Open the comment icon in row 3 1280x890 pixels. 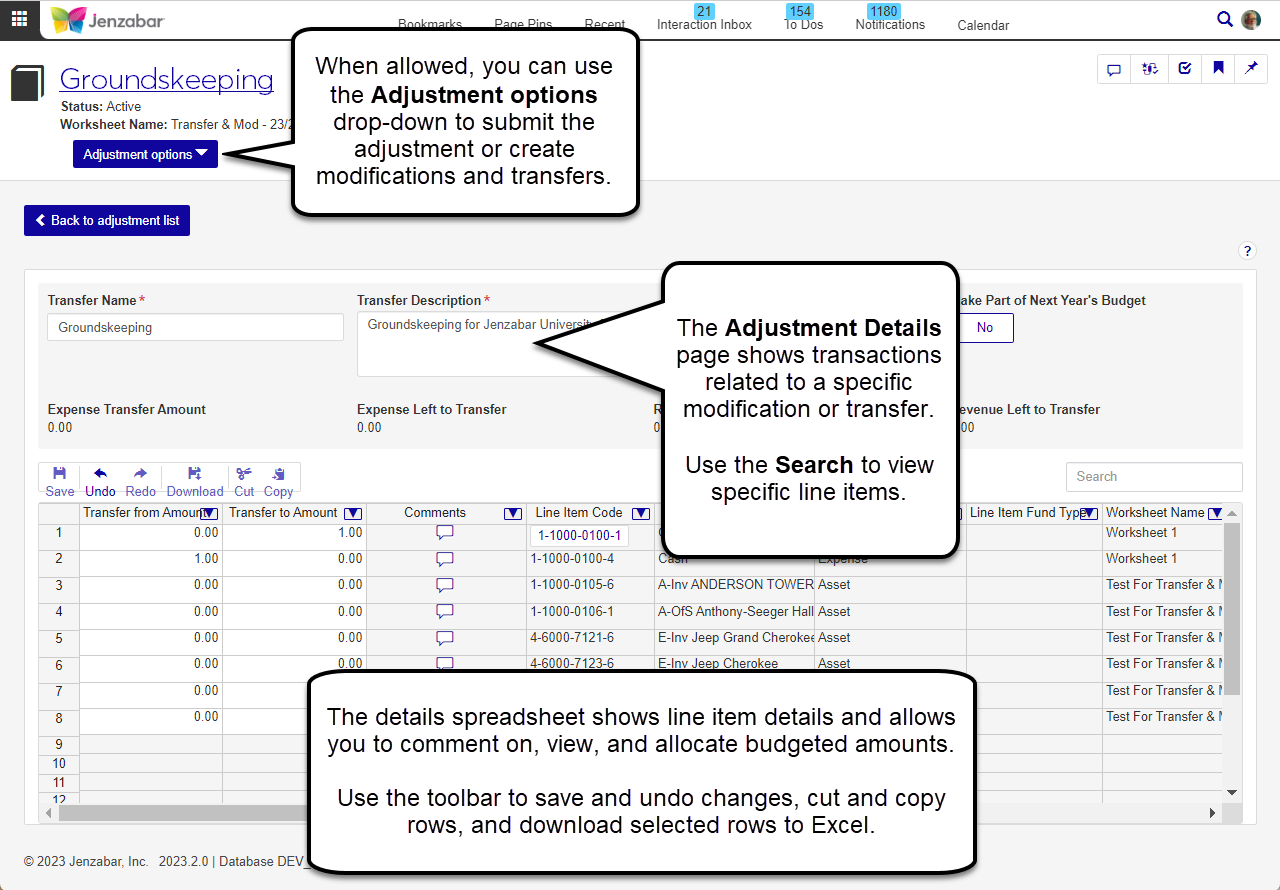point(445,585)
